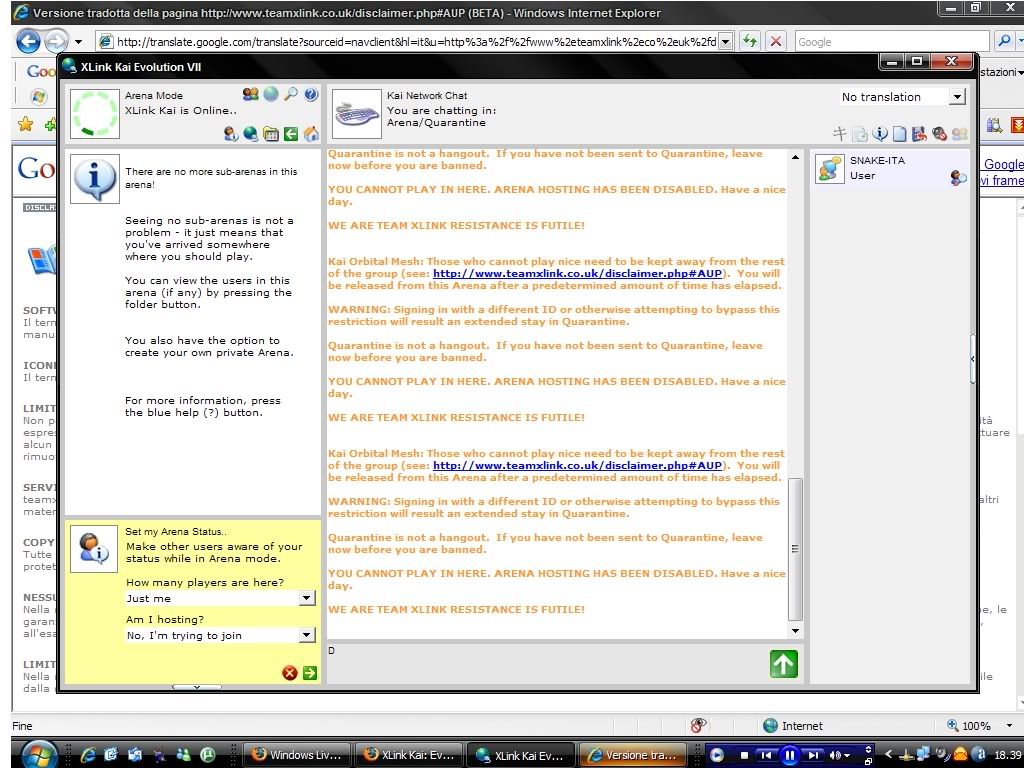
Task: Refresh the page in Internet Explorer
Action: click(750, 41)
